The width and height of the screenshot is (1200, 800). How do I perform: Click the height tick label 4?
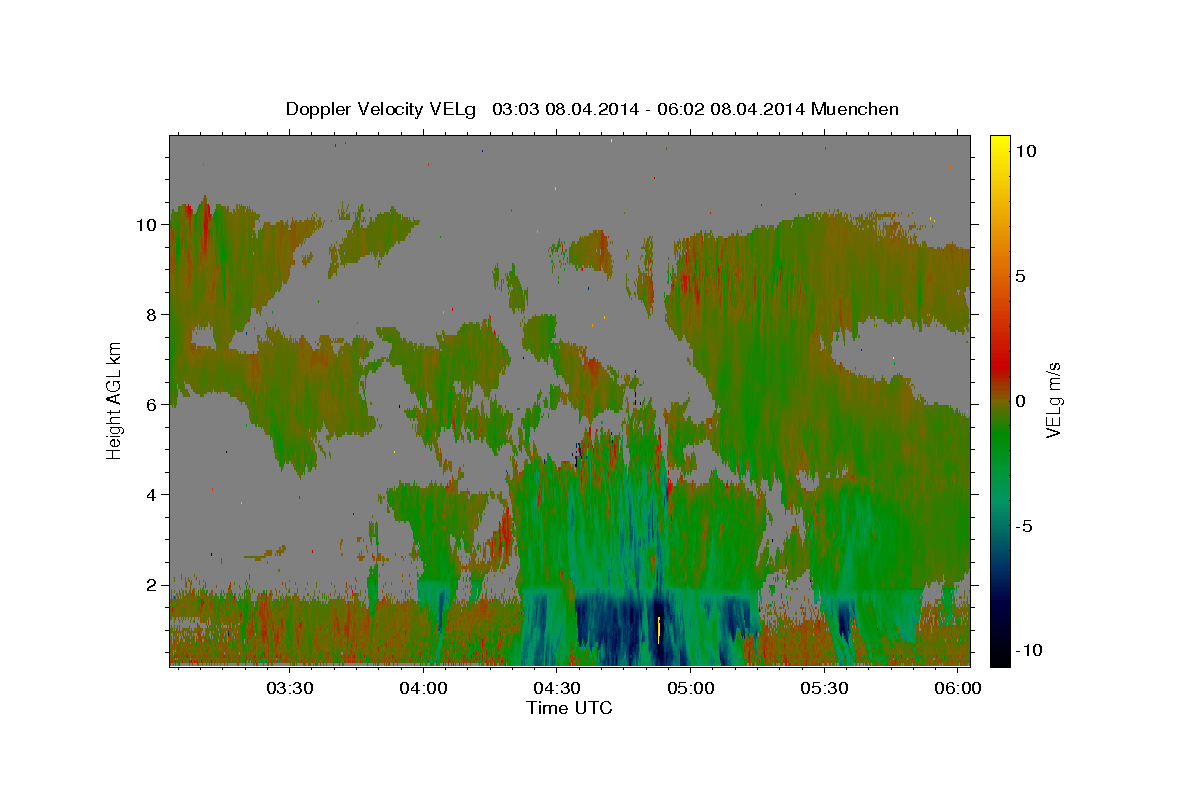click(151, 494)
